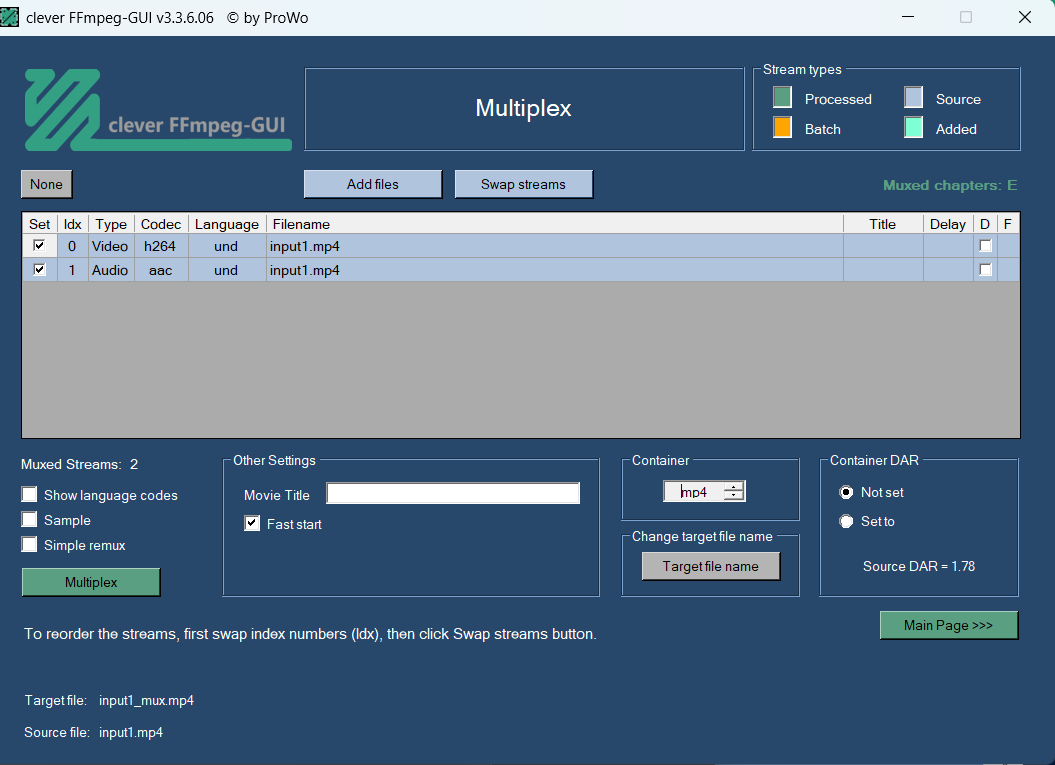Open the Target file name dialog
This screenshot has height=765, width=1055.
pyautogui.click(x=711, y=567)
